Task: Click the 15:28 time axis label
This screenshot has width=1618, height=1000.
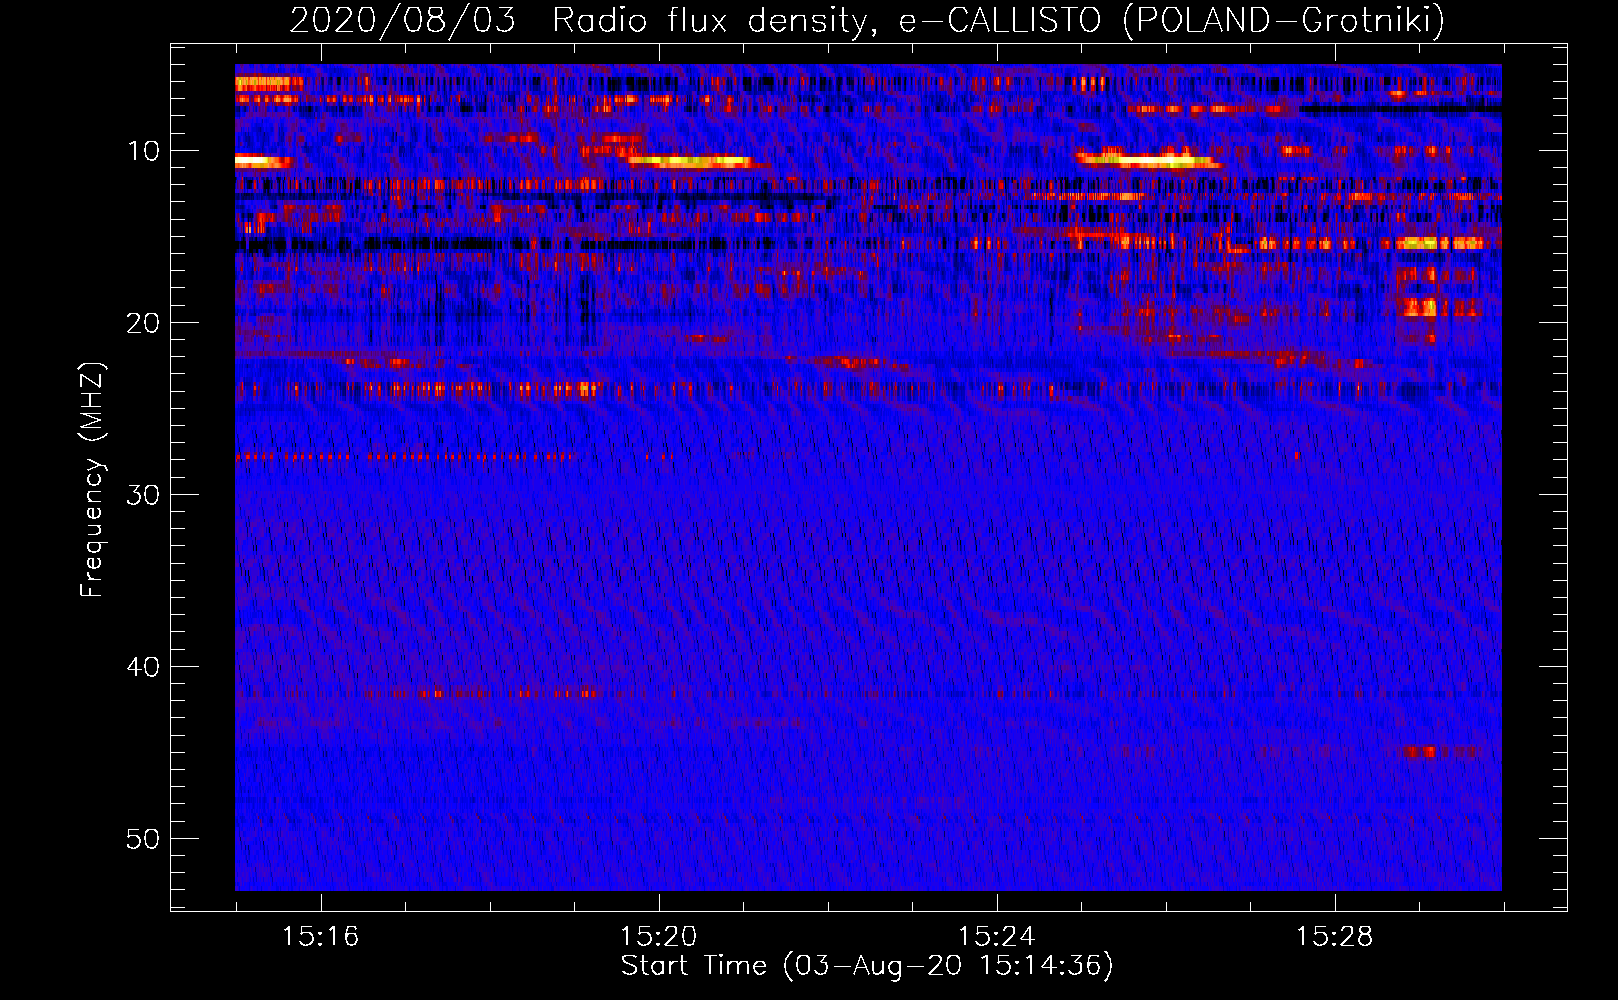Action: pyautogui.click(x=1334, y=937)
